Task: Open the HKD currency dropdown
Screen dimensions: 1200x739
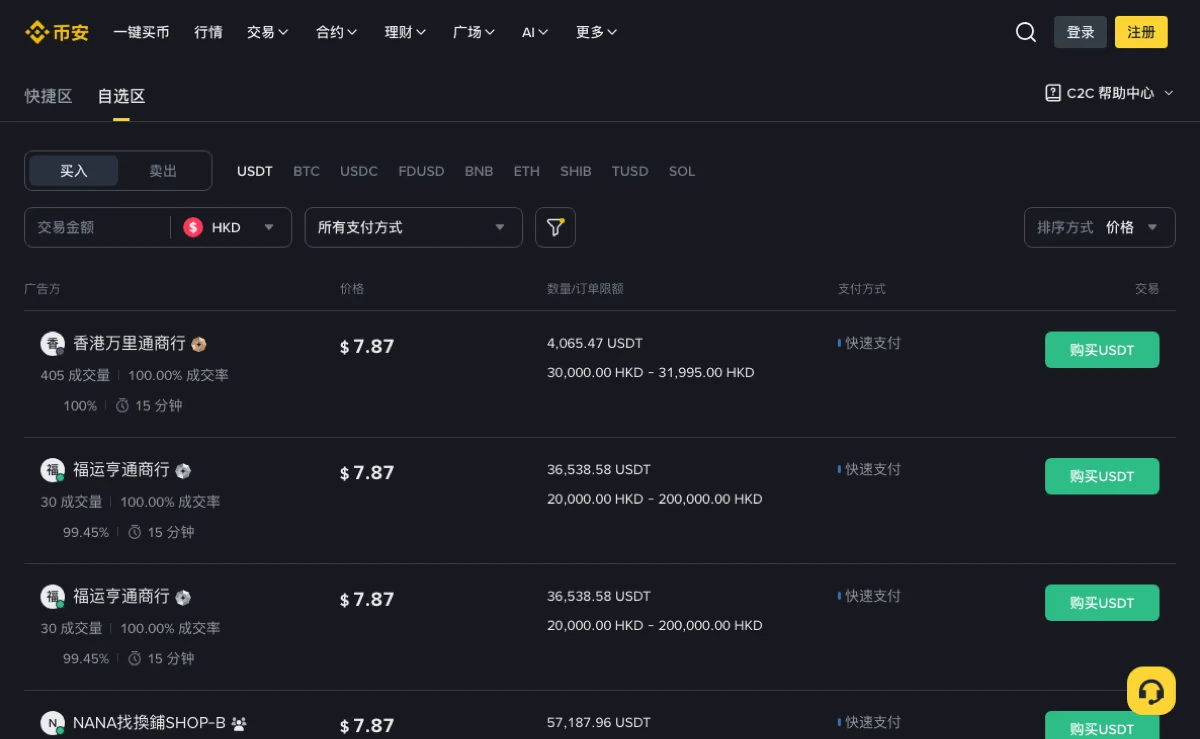Action: click(x=231, y=227)
